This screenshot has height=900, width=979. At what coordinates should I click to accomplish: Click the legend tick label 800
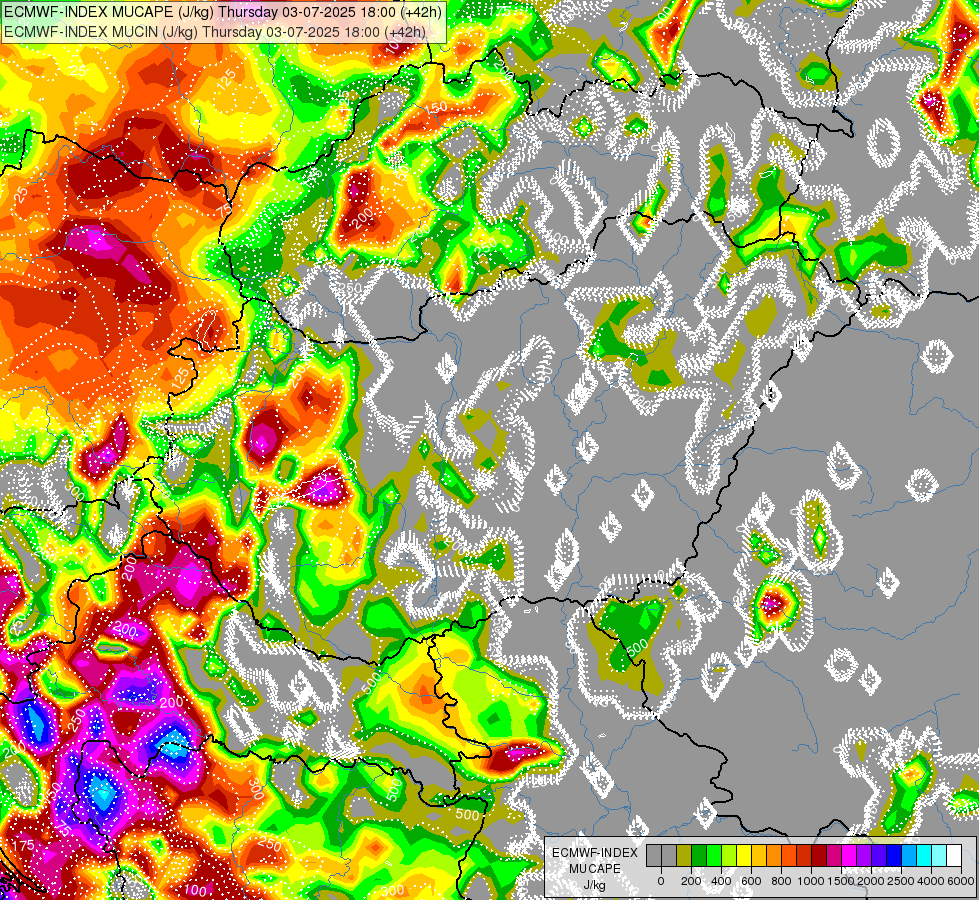click(x=781, y=881)
